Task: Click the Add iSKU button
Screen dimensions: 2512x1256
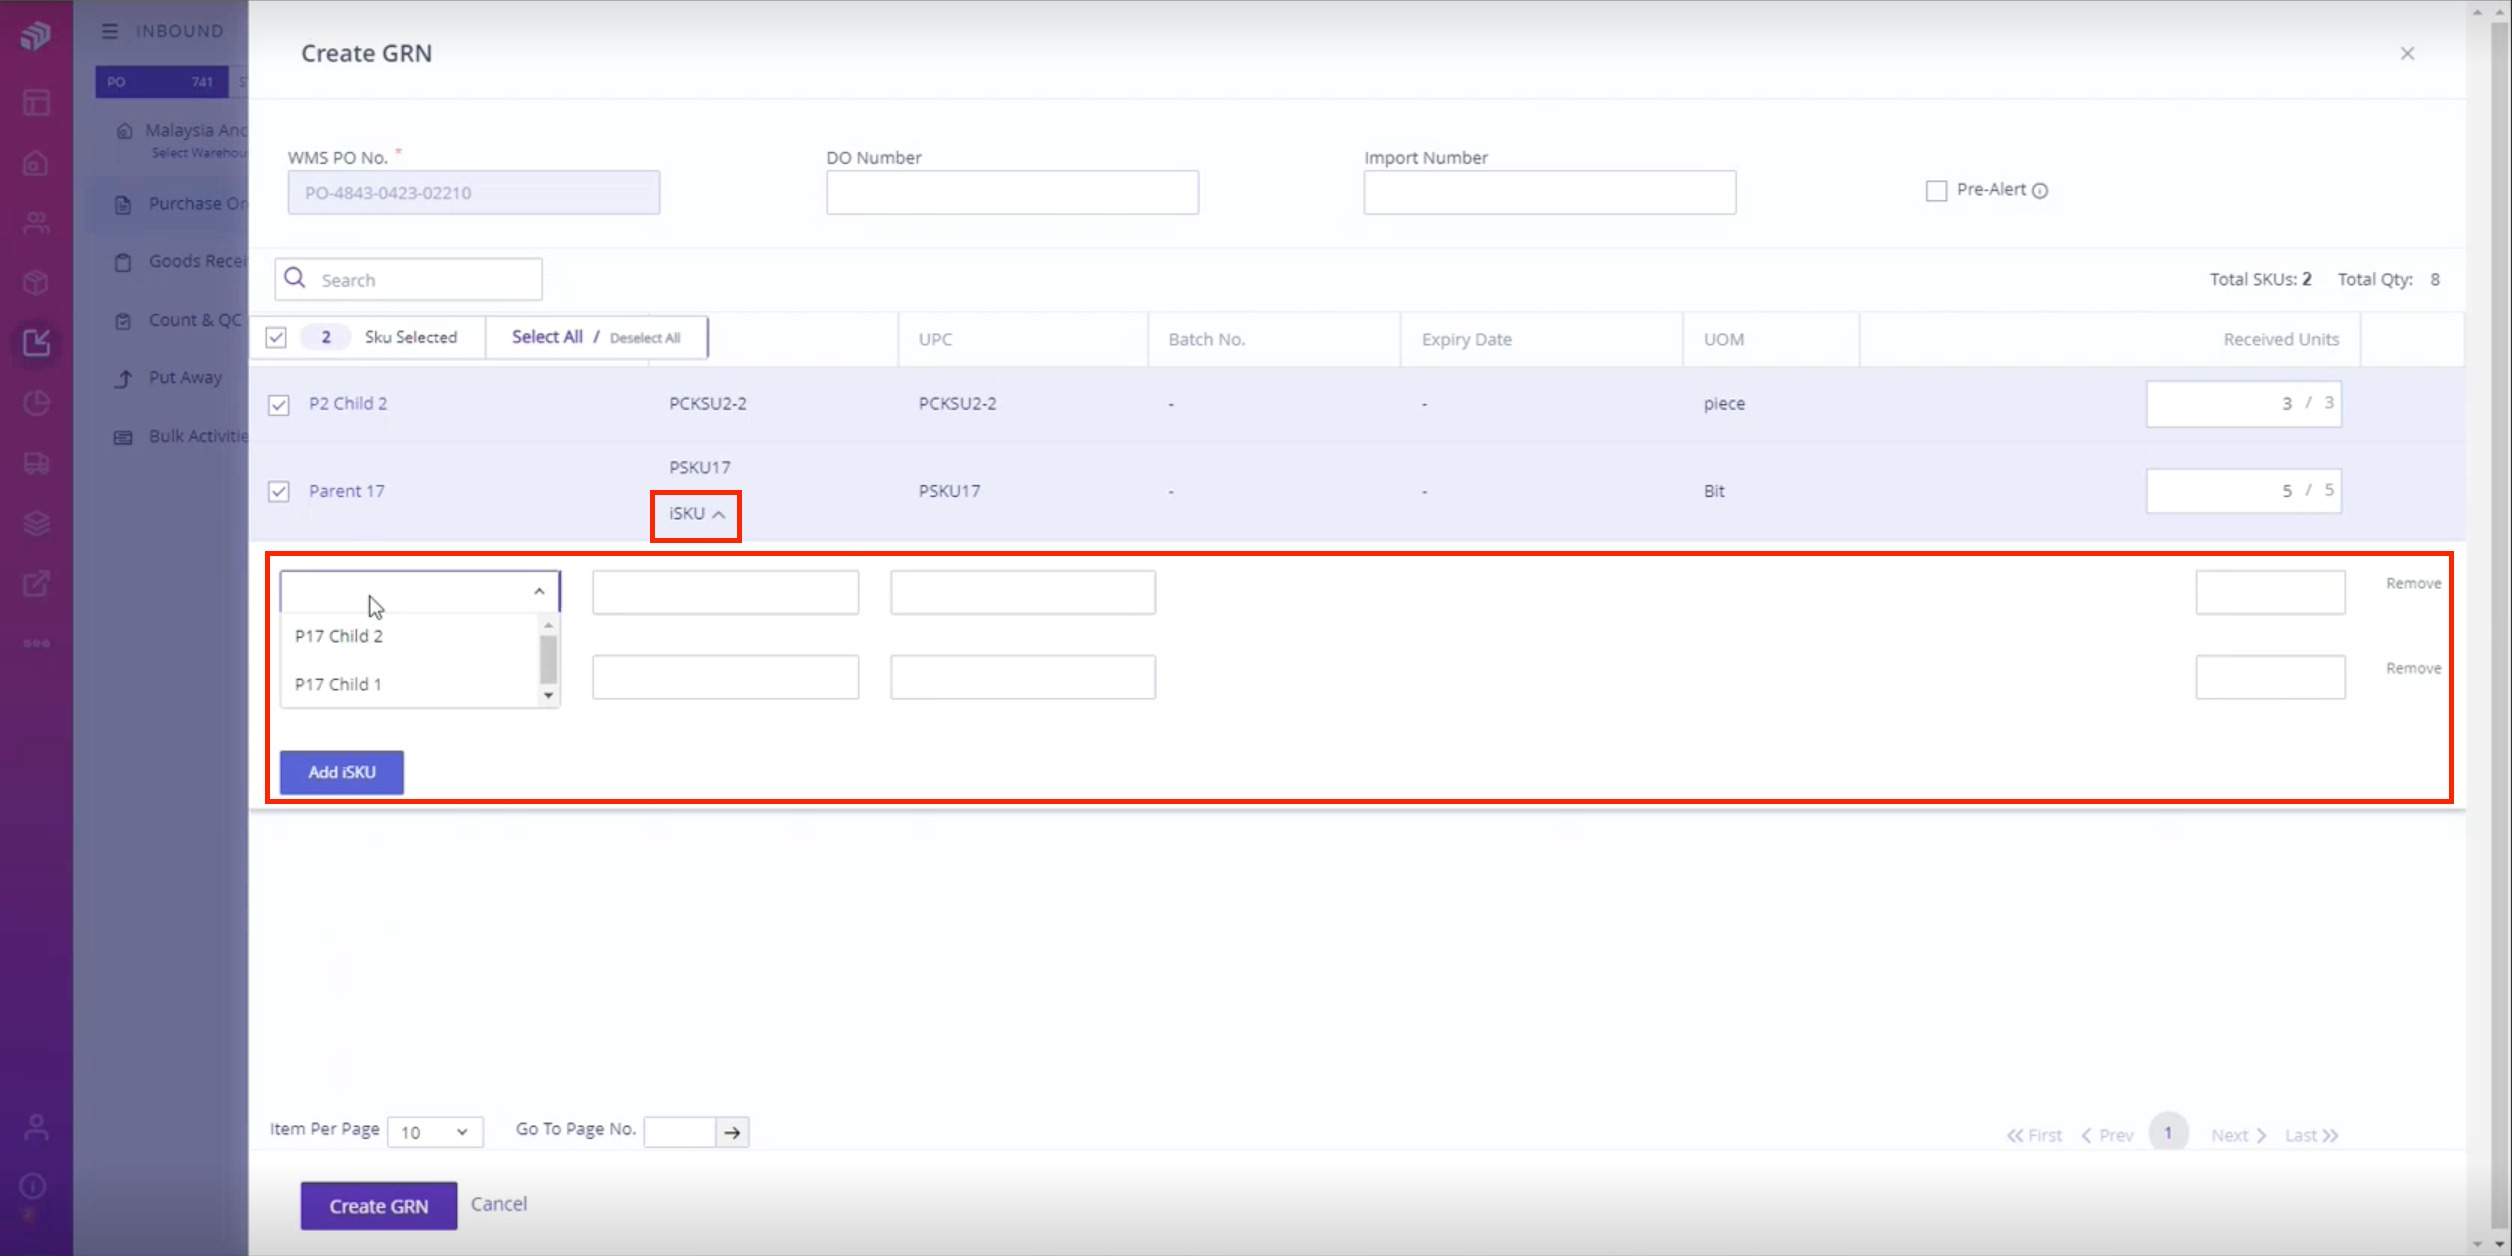Action: pos(341,772)
